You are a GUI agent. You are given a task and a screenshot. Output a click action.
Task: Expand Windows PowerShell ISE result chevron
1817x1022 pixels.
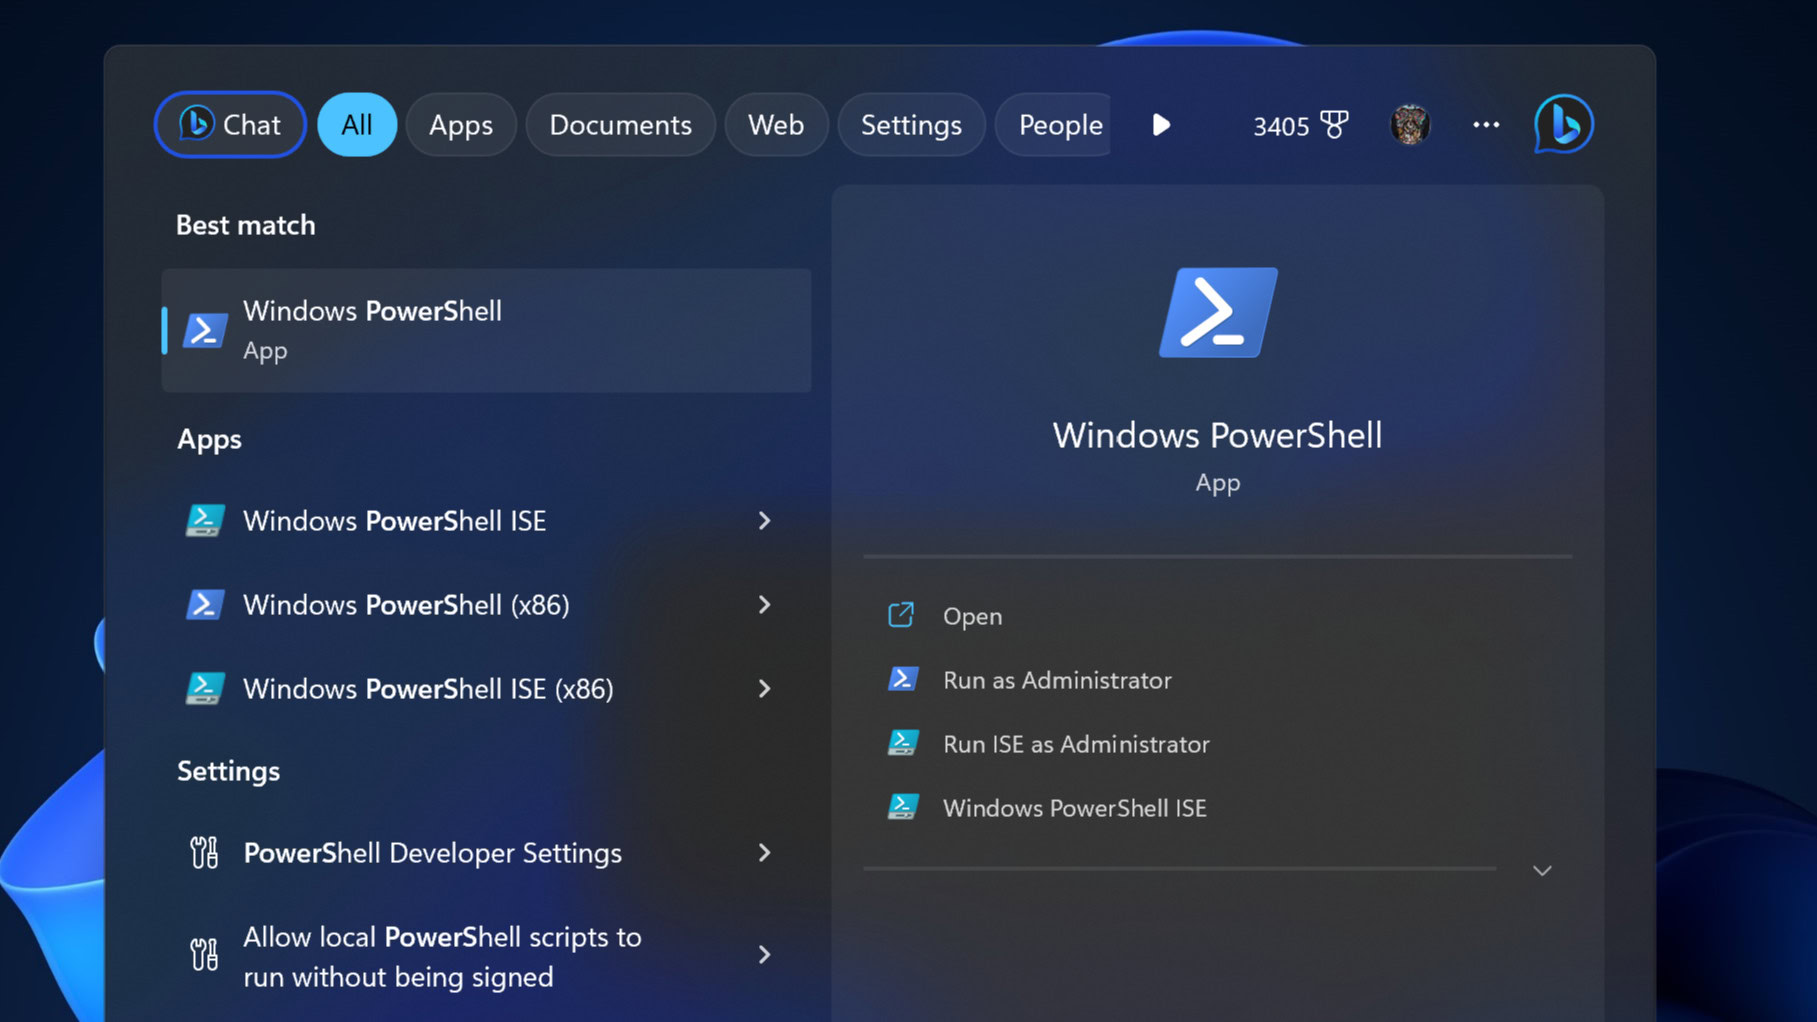click(764, 521)
